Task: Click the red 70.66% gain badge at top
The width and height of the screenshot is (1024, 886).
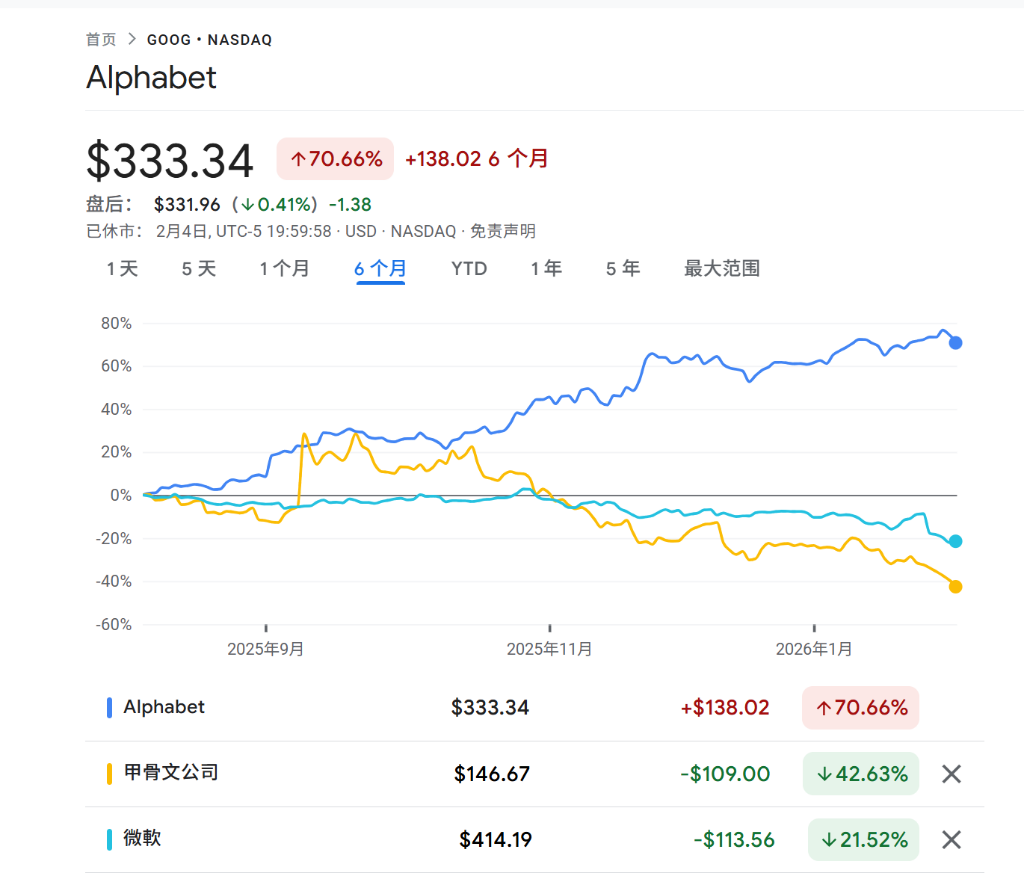Action: pos(335,159)
